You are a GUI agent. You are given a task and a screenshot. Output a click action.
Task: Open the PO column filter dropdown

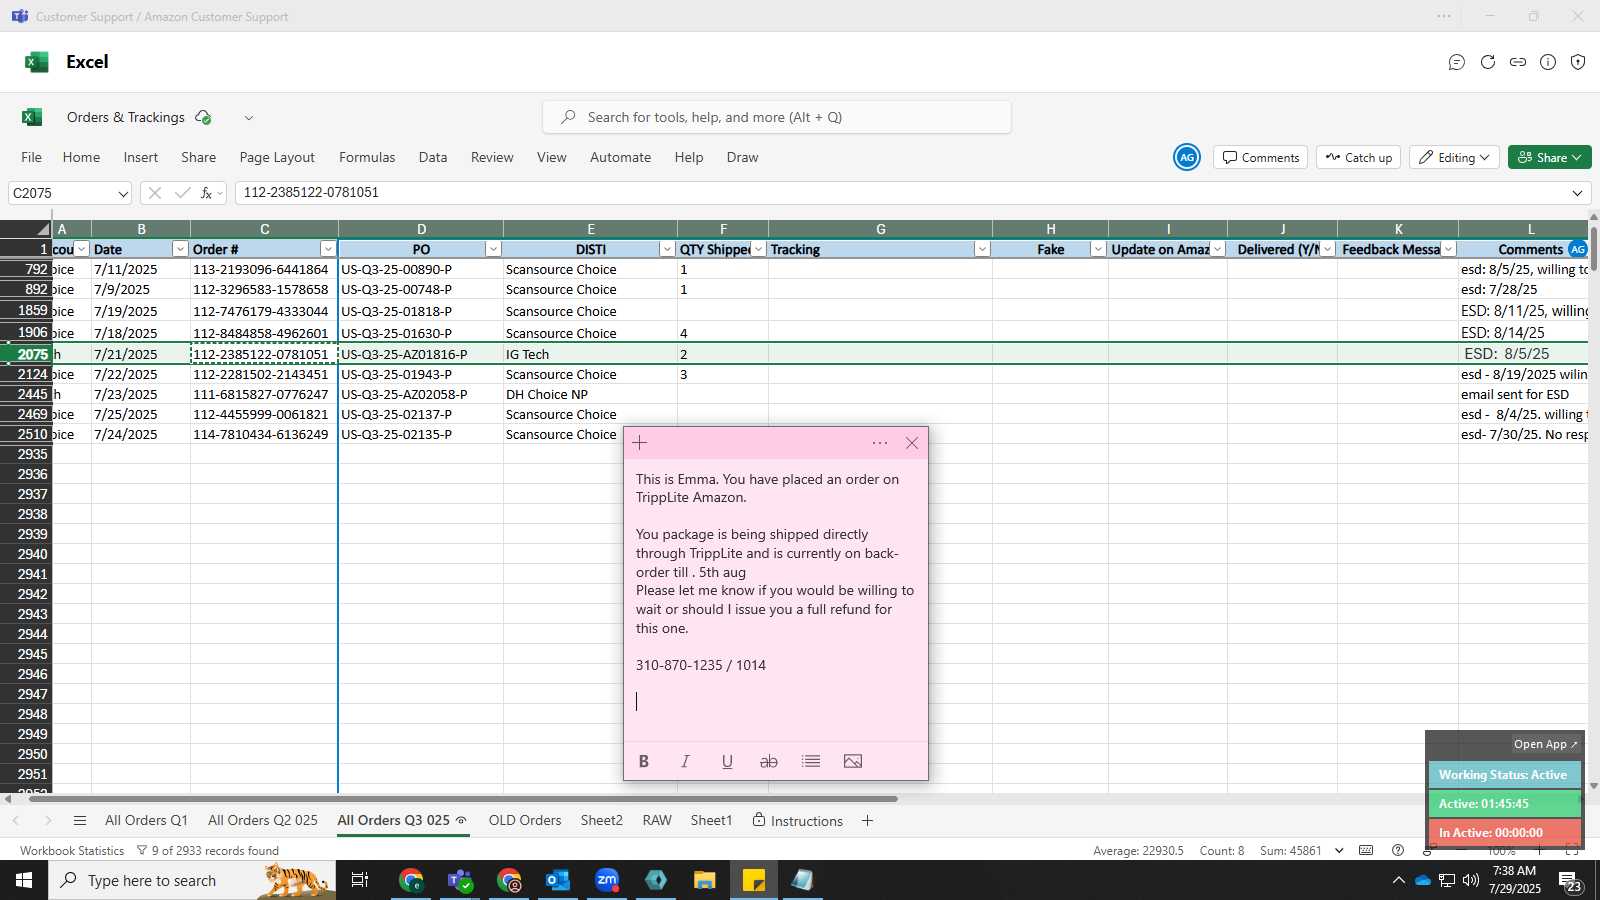click(x=493, y=249)
